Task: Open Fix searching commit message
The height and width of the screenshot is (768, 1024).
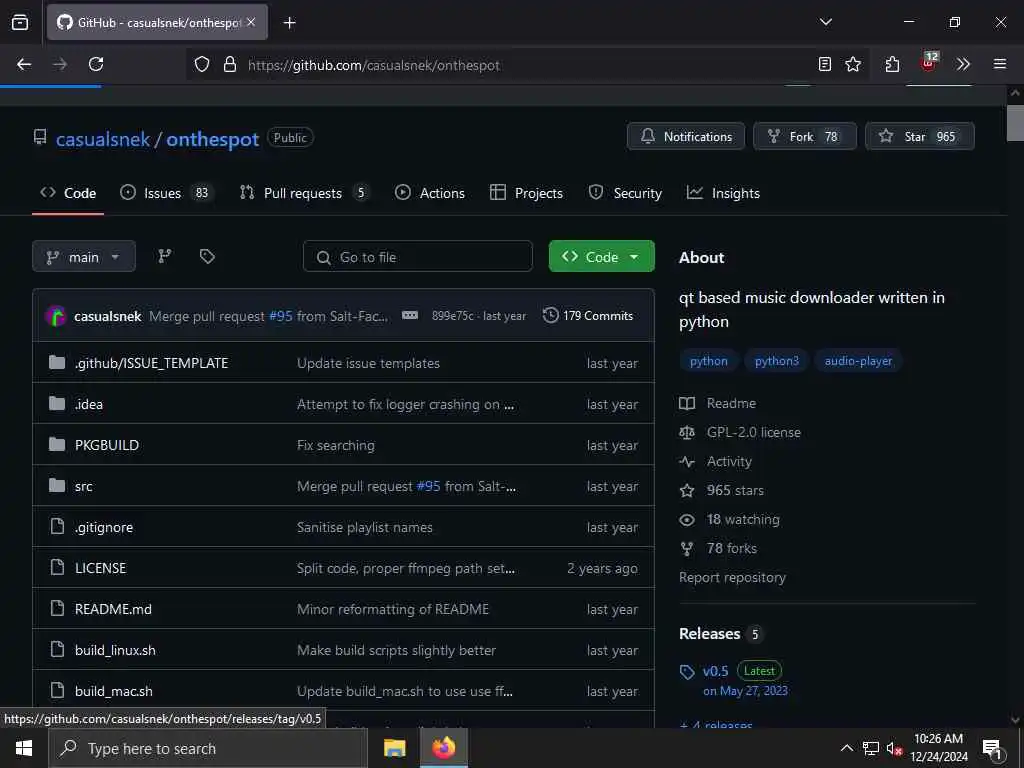Action: [x=336, y=445]
